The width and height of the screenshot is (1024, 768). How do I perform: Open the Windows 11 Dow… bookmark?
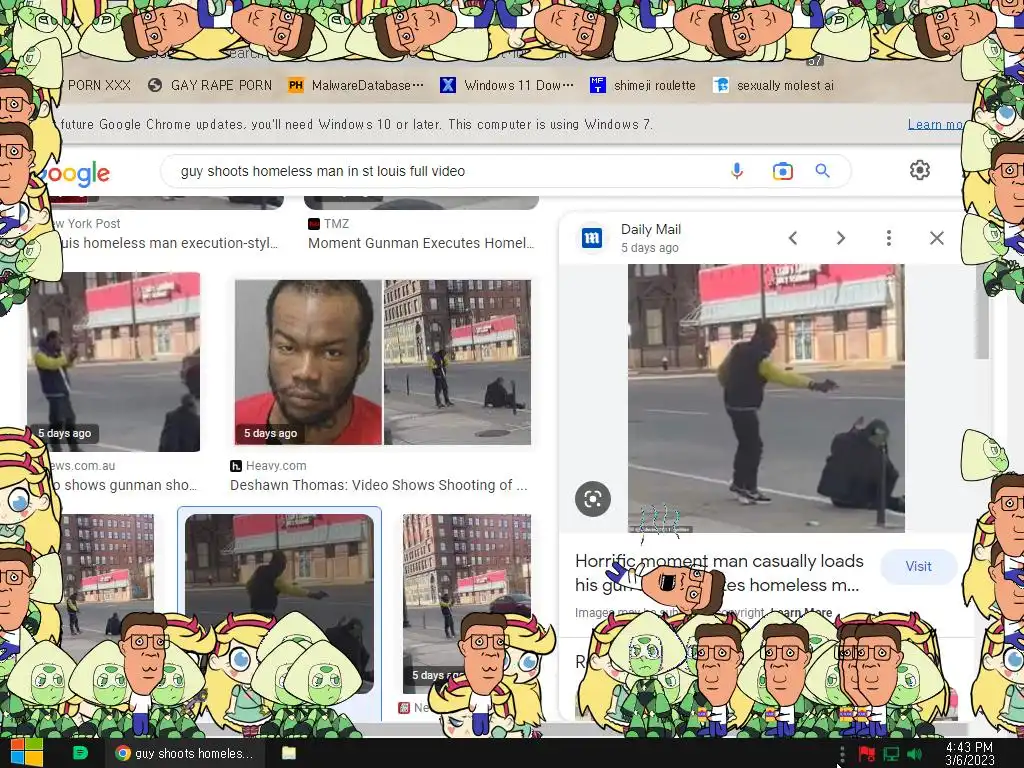(507, 85)
